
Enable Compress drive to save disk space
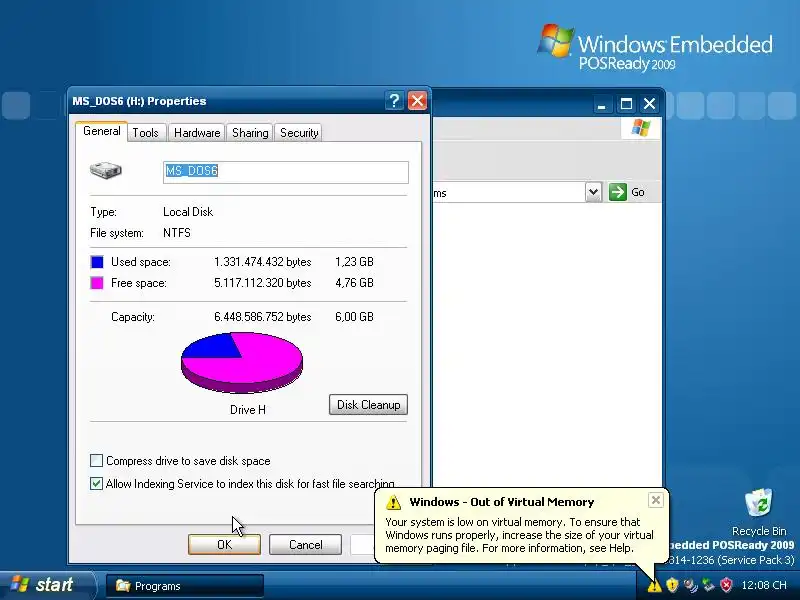(96, 461)
